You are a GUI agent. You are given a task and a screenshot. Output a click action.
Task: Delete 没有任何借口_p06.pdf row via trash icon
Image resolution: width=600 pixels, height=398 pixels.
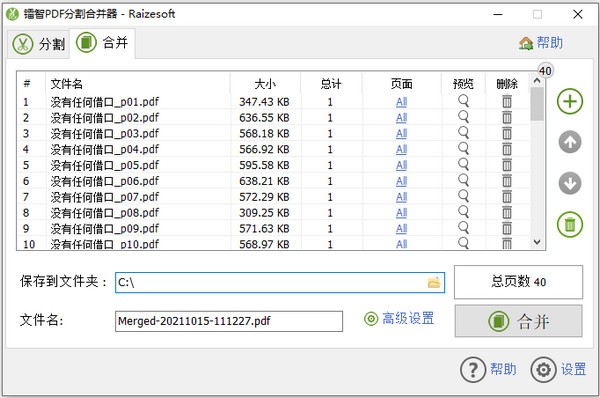pos(507,181)
